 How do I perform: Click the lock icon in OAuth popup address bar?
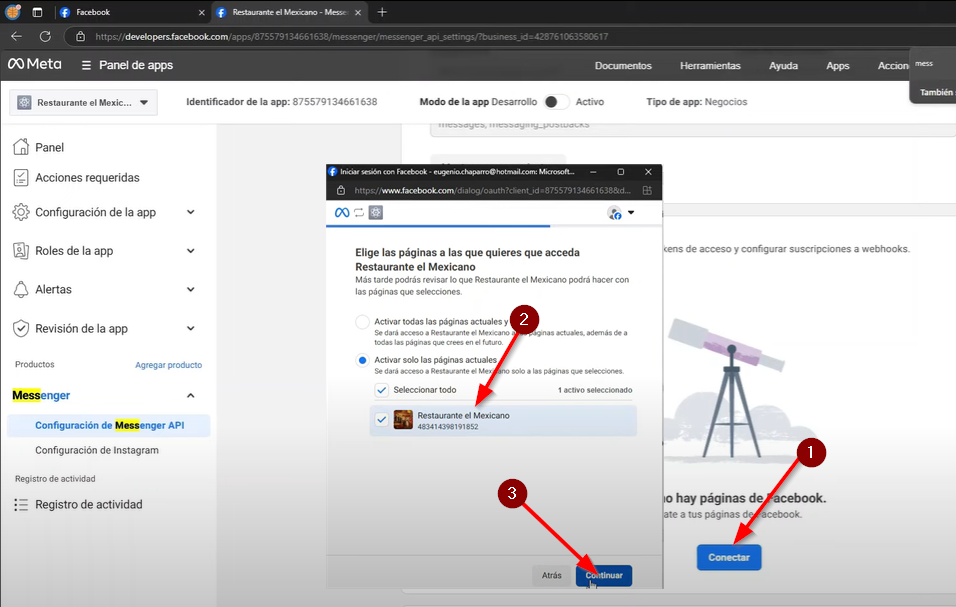click(341, 191)
